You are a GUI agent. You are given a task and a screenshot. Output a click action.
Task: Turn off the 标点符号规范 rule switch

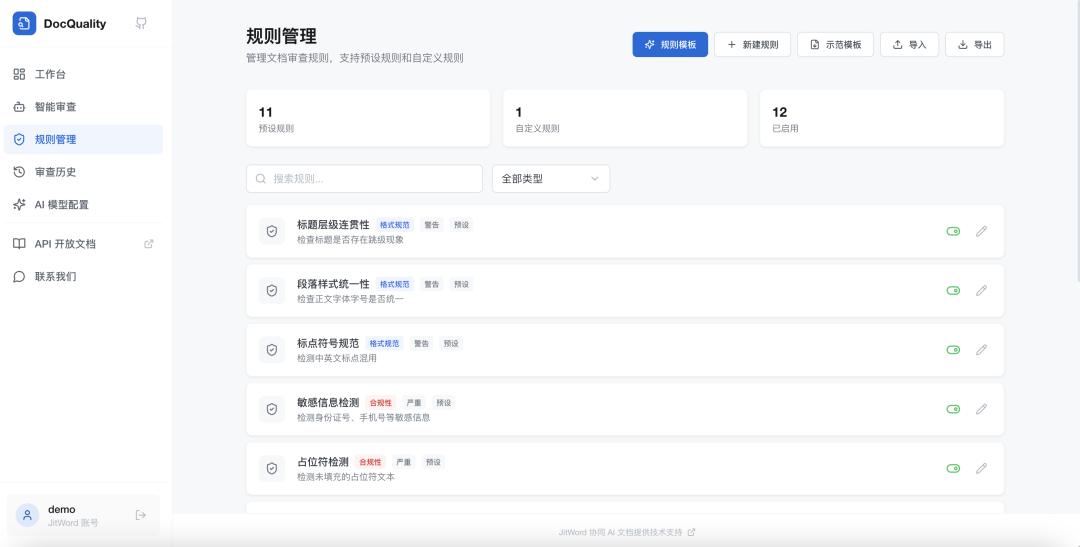(x=953, y=350)
